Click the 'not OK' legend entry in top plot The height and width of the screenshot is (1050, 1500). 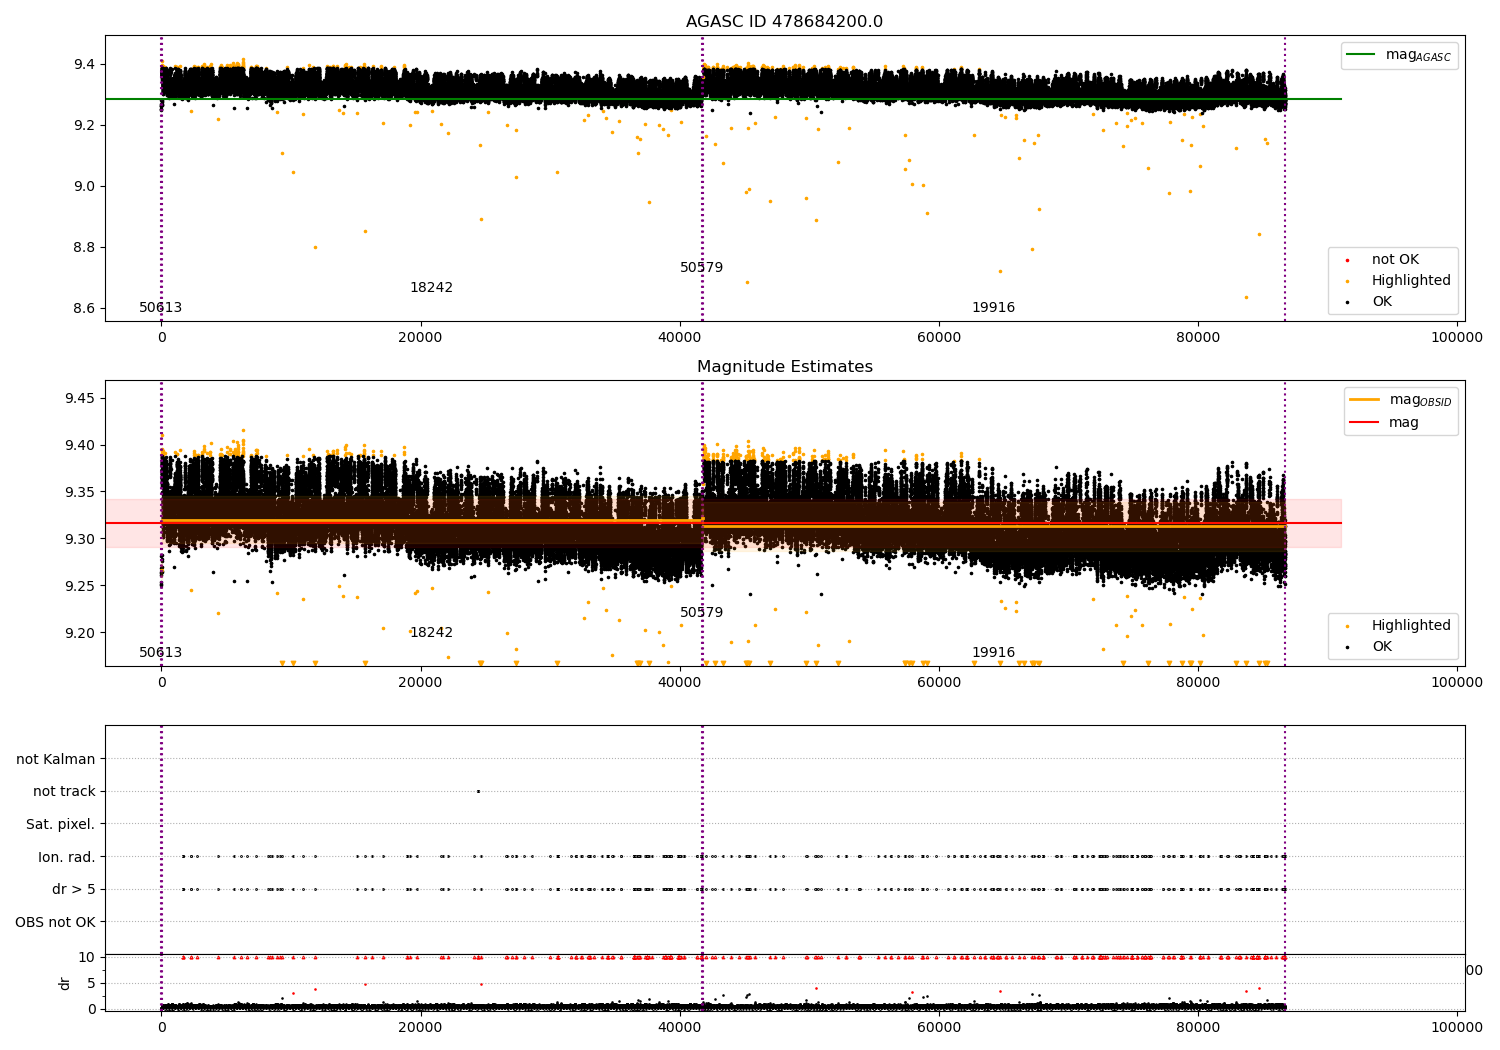pyautogui.click(x=1384, y=260)
